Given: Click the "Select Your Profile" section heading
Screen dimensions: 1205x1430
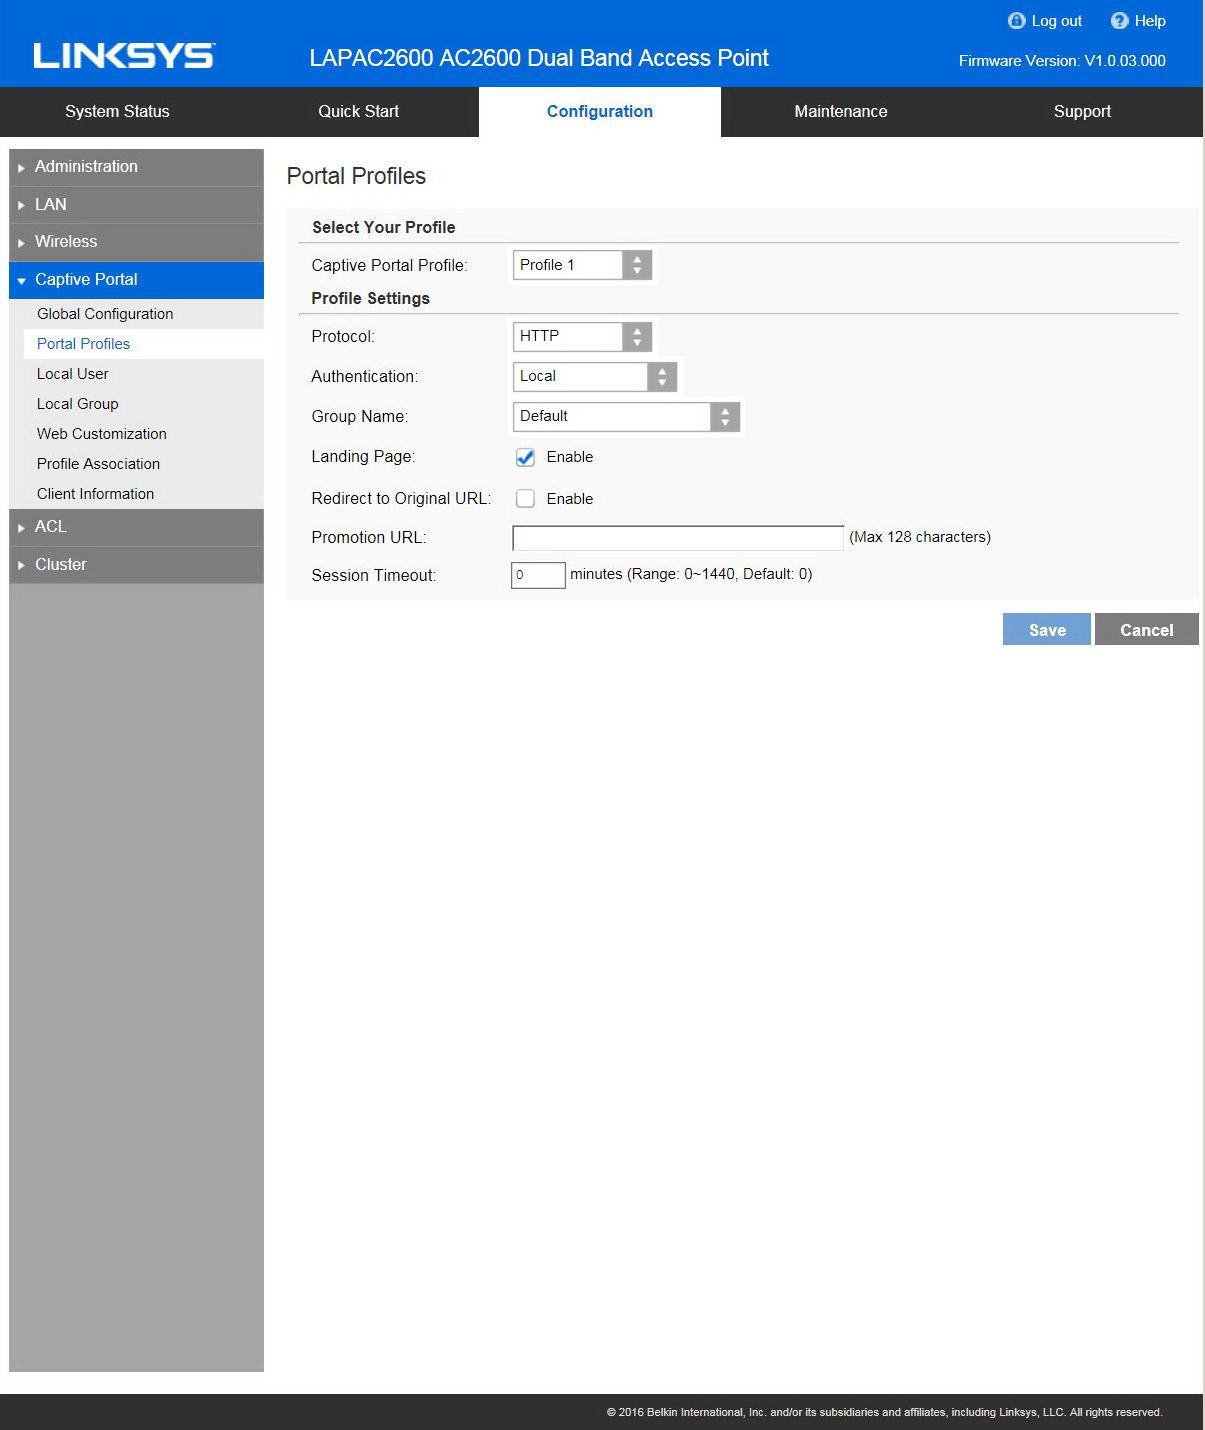Looking at the screenshot, I should point(384,228).
